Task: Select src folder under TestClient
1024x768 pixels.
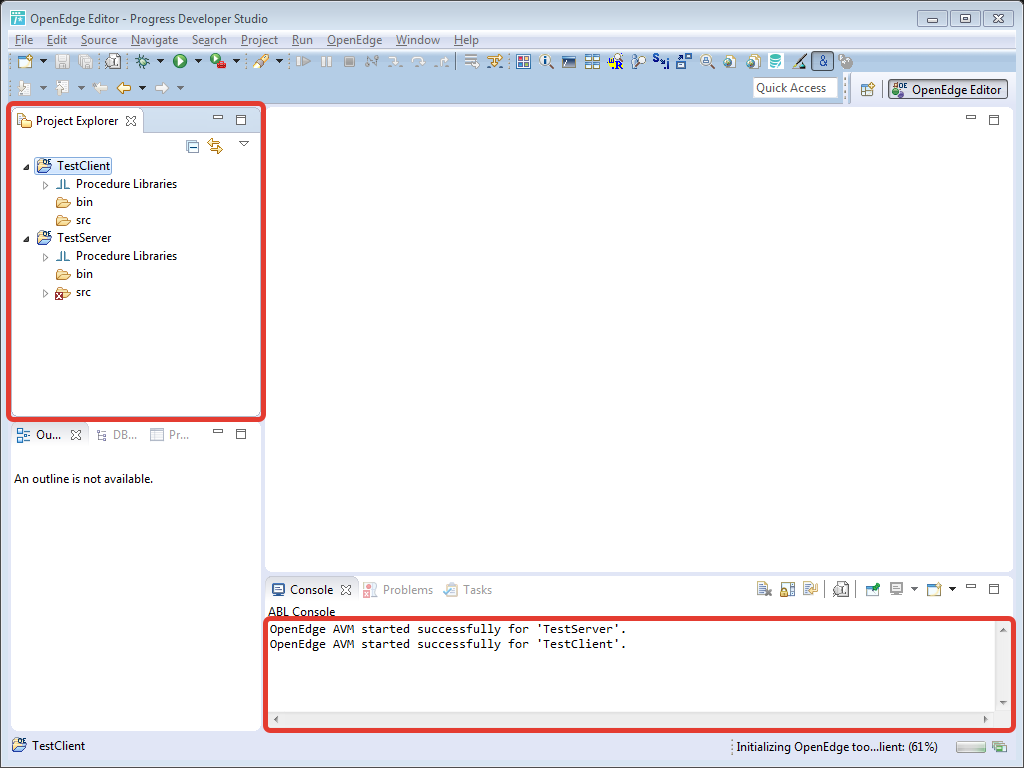Action: pyautogui.click(x=73, y=220)
